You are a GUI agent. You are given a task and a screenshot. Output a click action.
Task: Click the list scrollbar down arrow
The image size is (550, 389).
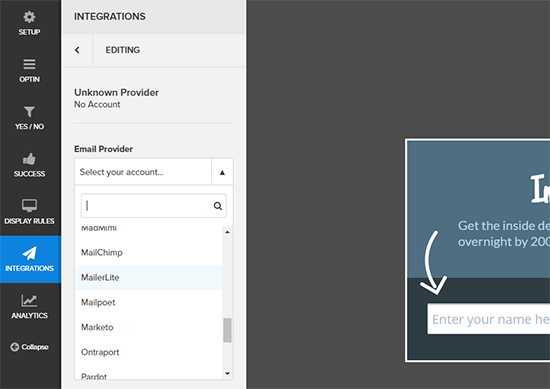(227, 374)
